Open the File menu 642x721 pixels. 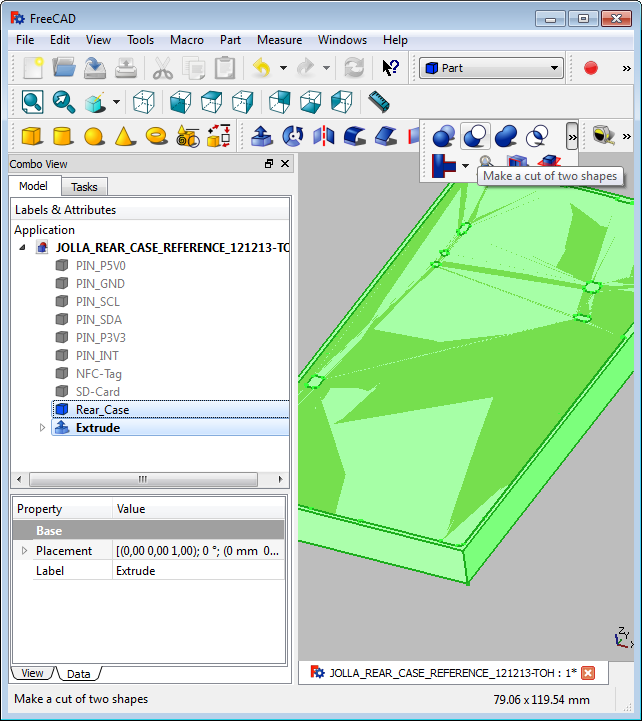(25, 40)
